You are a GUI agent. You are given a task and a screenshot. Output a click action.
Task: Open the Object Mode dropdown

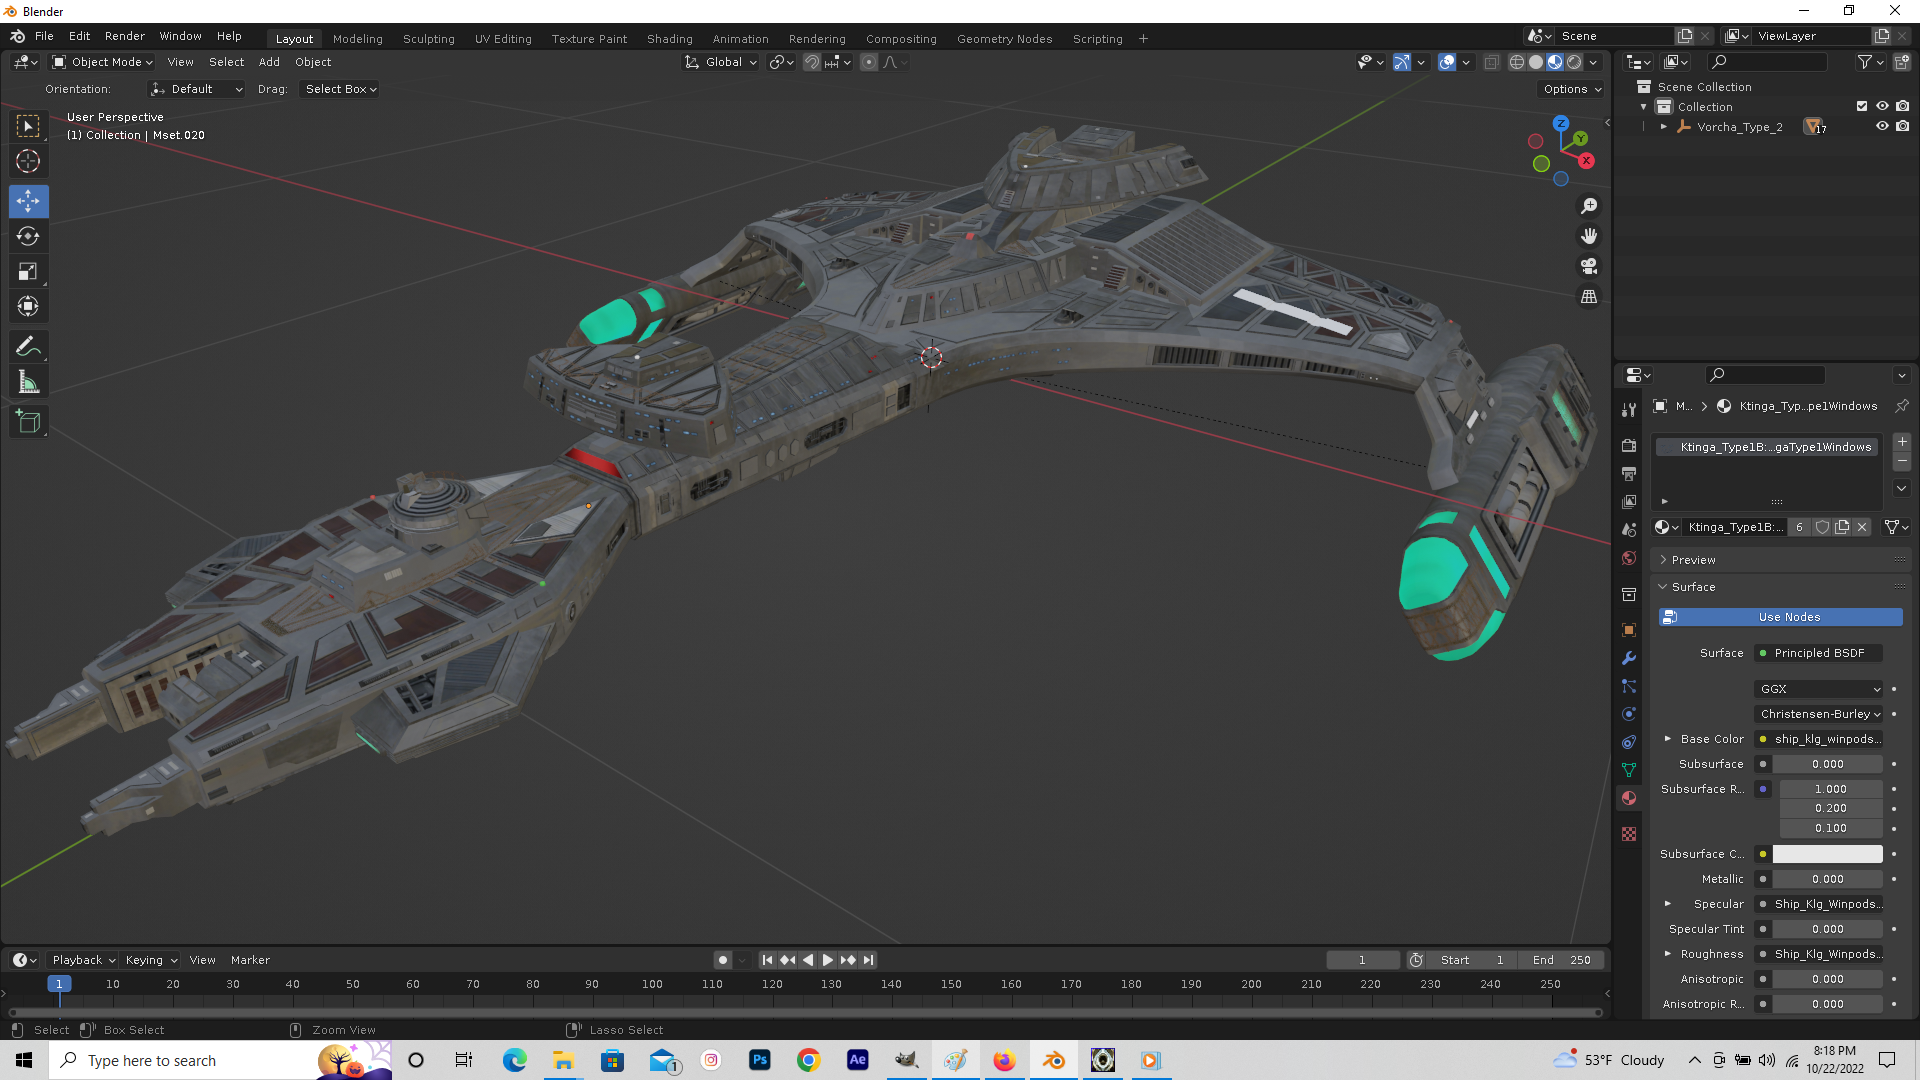(x=103, y=62)
